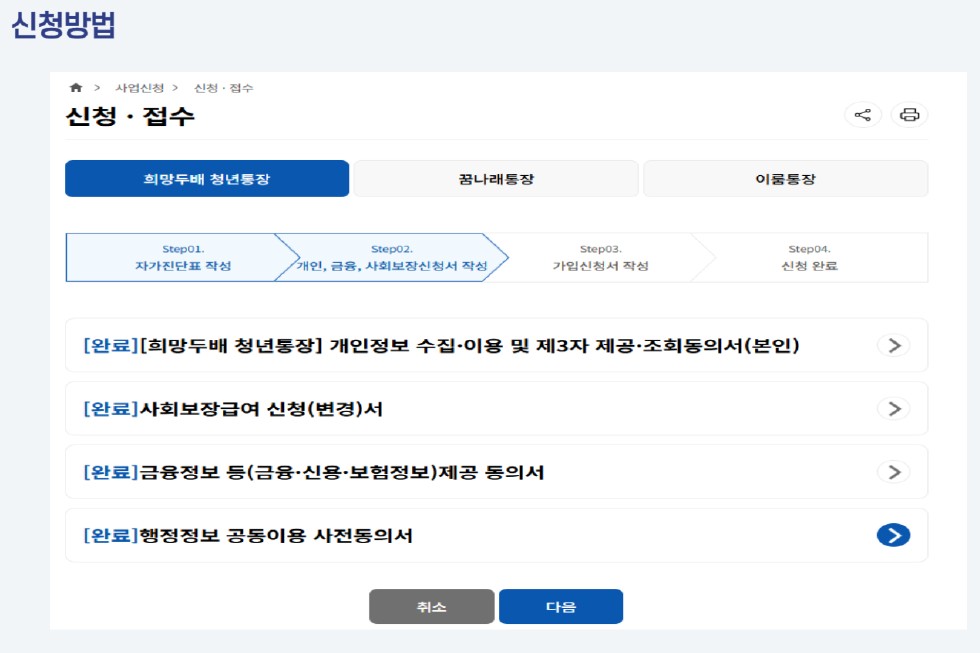Click the 신청 · 접수 page heading

point(130,116)
